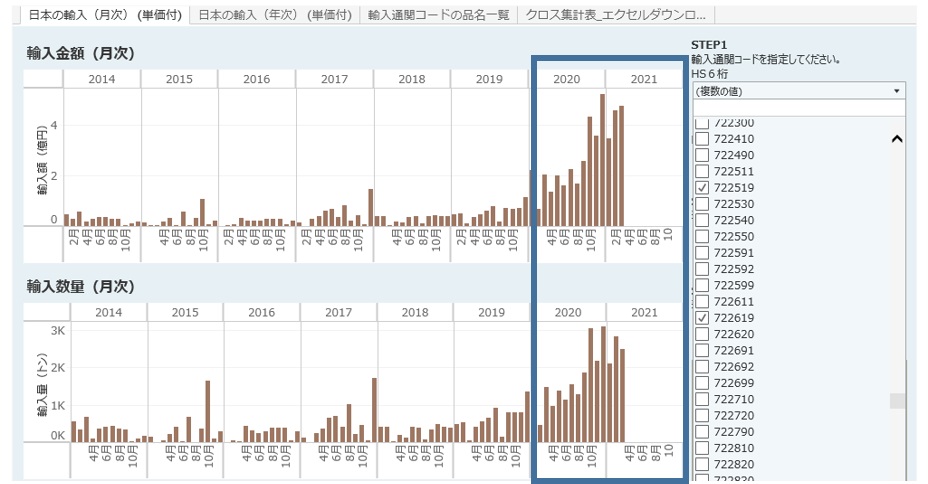The height and width of the screenshot is (484, 928).
Task: Check the 722611 checkbox
Action: (x=702, y=302)
